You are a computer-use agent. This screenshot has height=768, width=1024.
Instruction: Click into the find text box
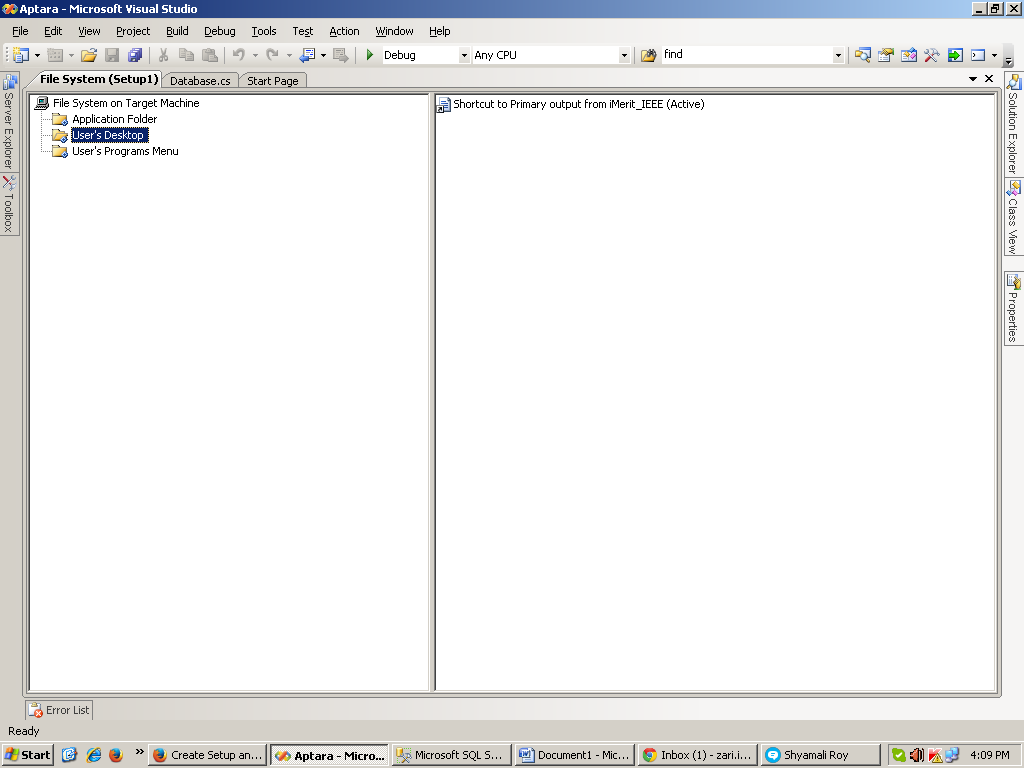[x=747, y=55]
